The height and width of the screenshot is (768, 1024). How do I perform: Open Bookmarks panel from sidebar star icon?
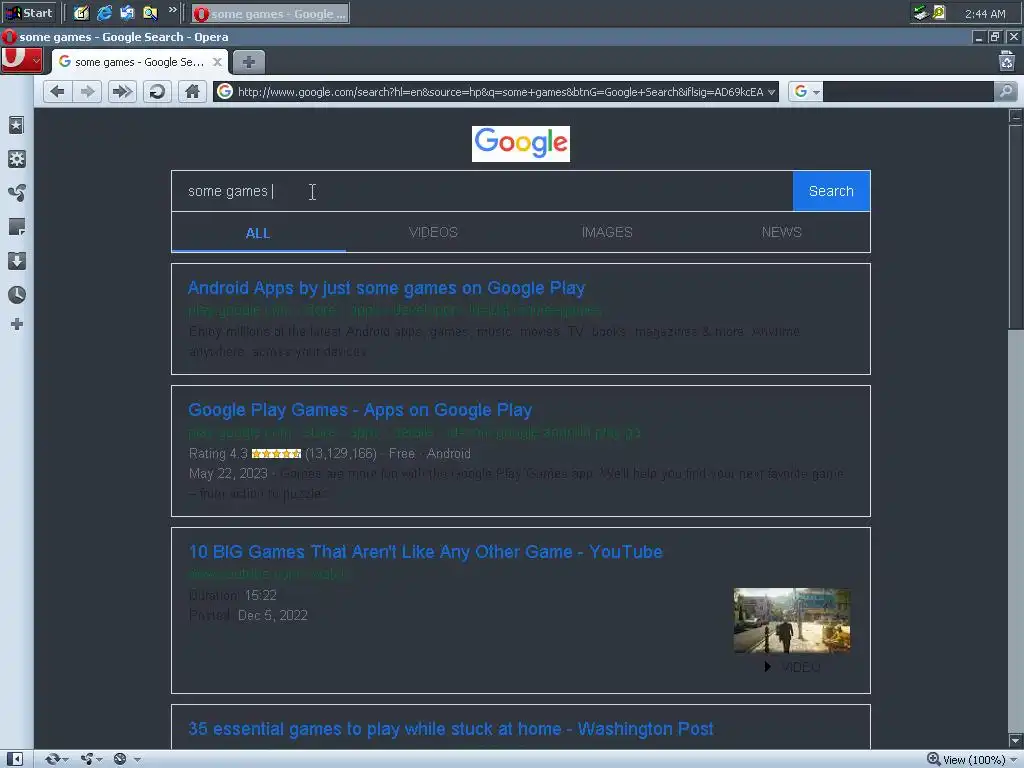click(x=17, y=125)
